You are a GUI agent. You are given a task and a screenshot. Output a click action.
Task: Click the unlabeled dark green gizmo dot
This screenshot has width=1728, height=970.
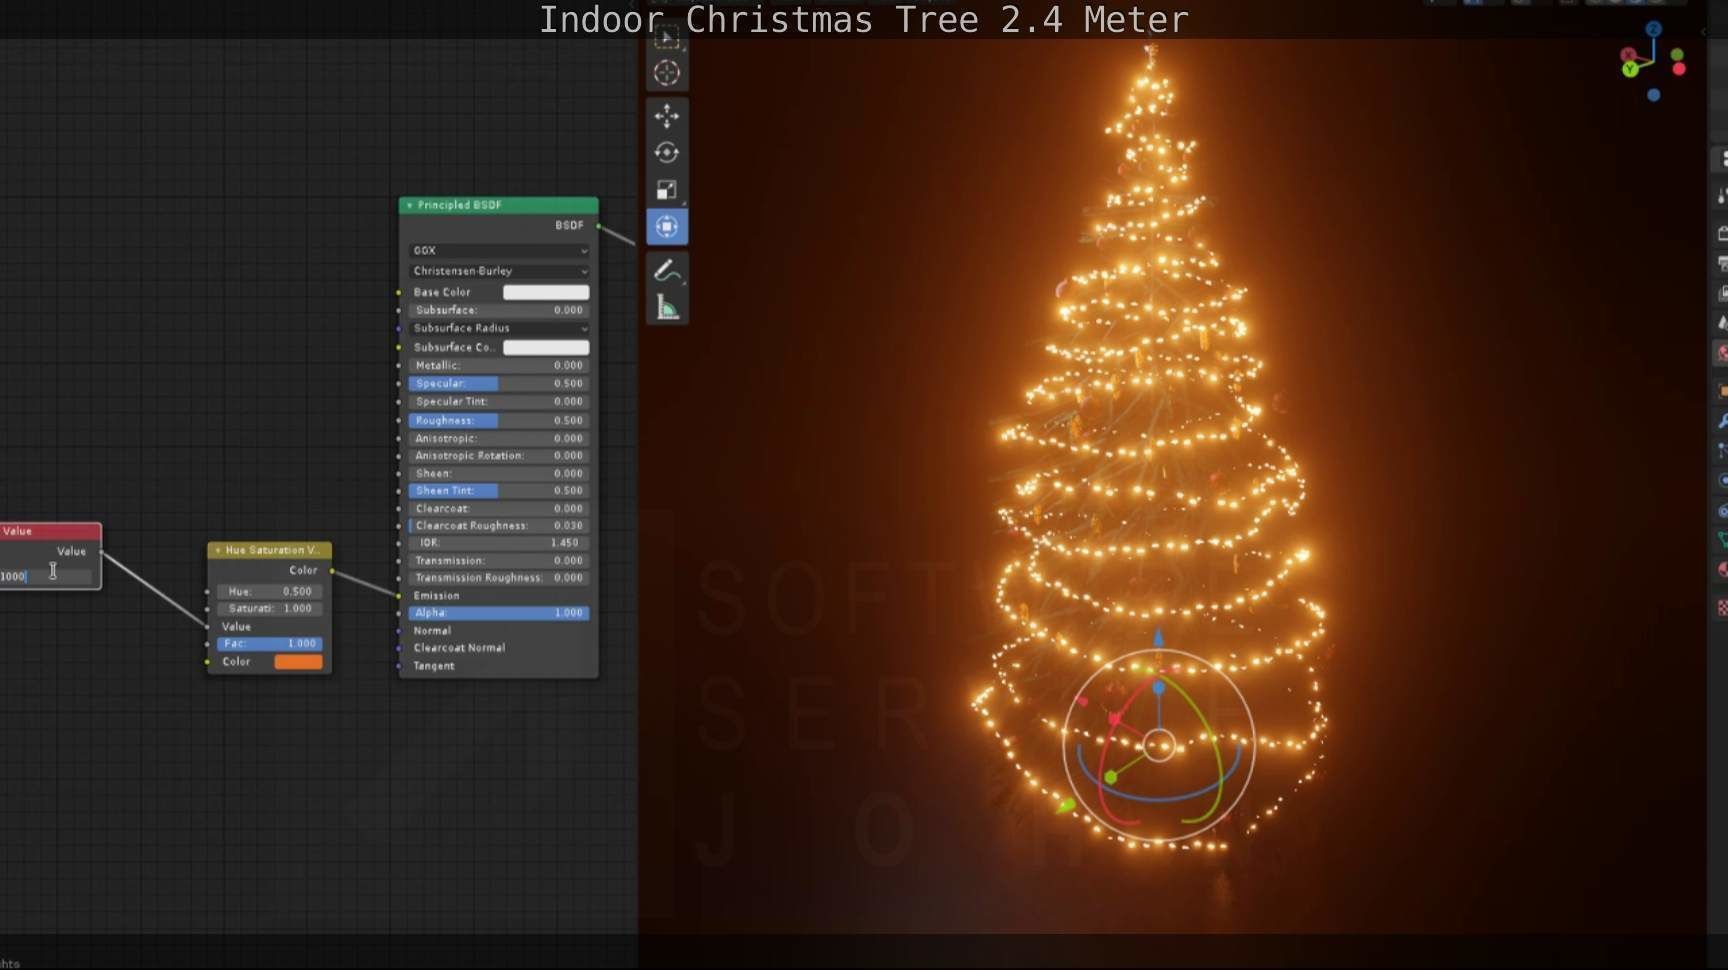tap(1677, 55)
